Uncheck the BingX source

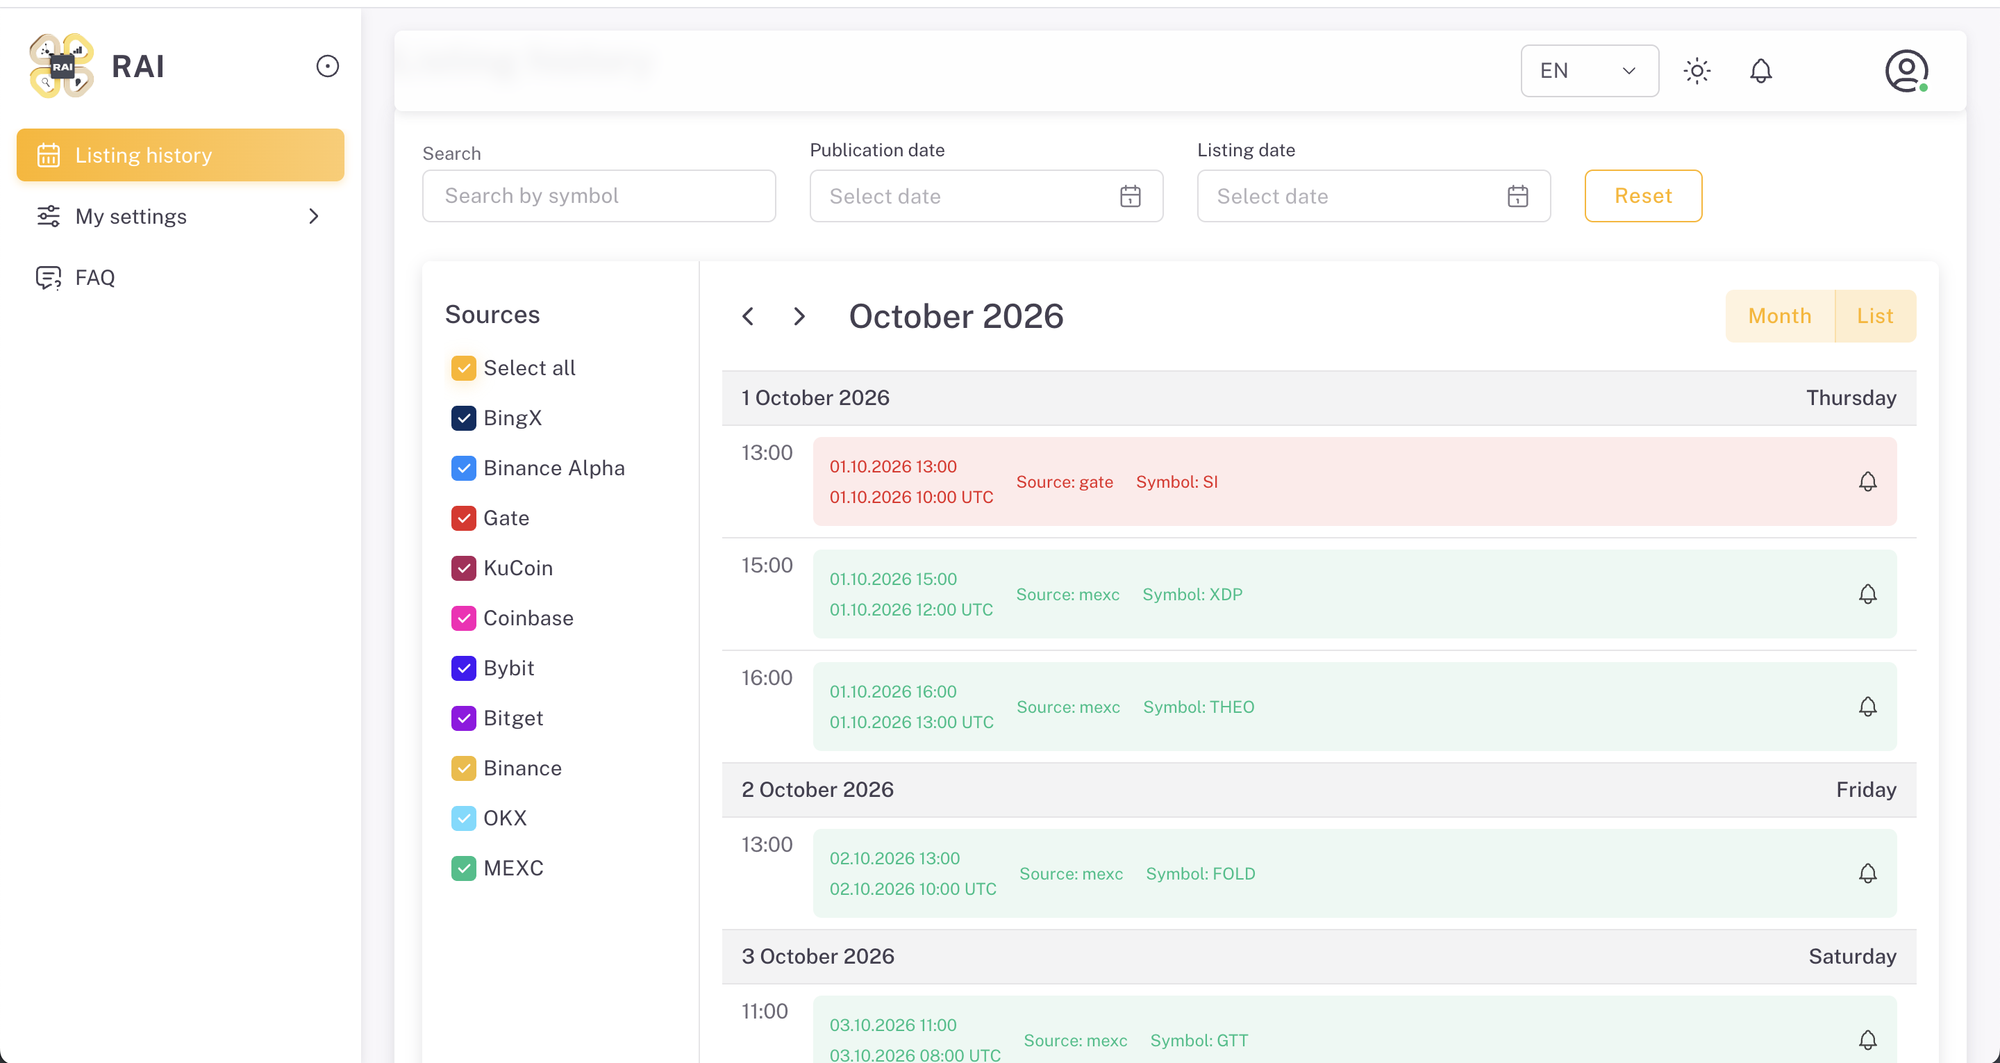coord(463,418)
